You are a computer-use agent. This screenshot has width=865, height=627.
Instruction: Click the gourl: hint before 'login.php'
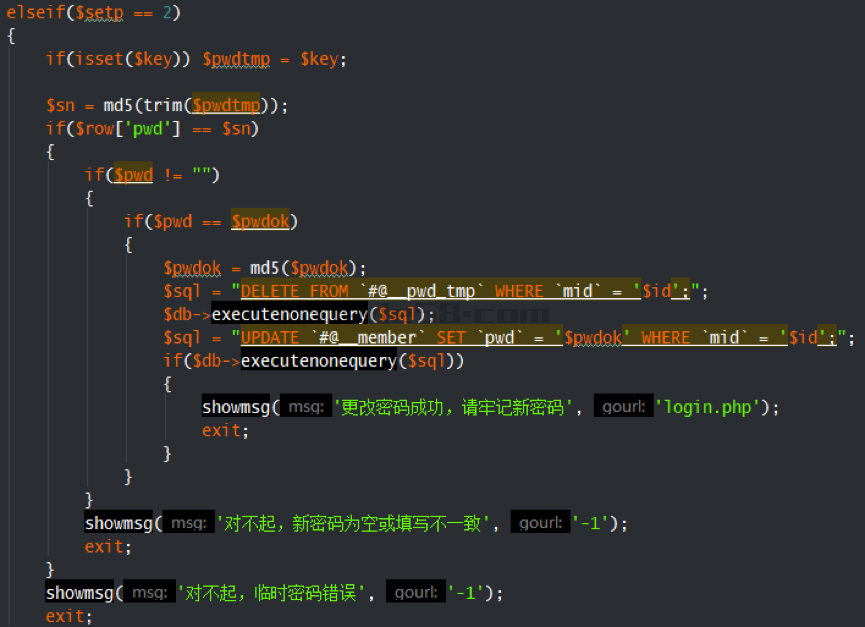tap(622, 407)
